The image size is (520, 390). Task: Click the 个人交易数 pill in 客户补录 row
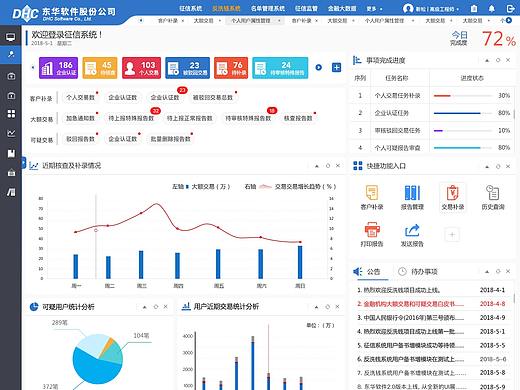click(81, 97)
